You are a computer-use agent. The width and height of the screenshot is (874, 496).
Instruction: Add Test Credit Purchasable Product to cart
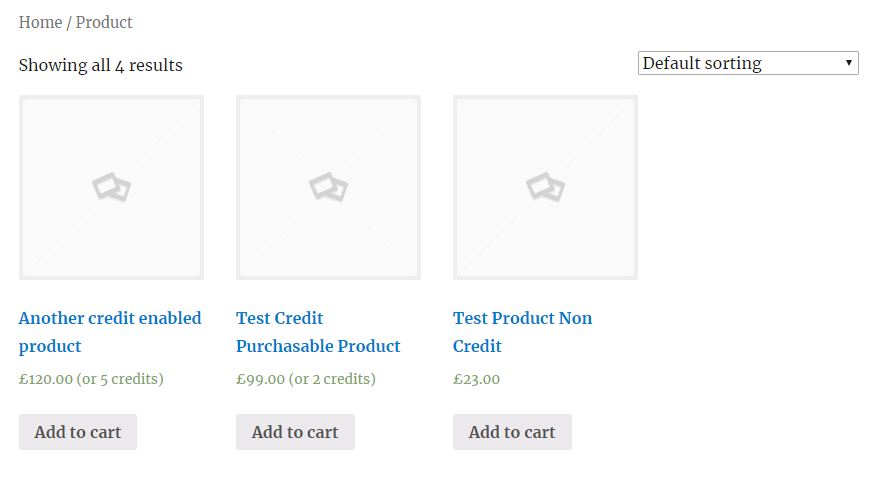coord(295,432)
